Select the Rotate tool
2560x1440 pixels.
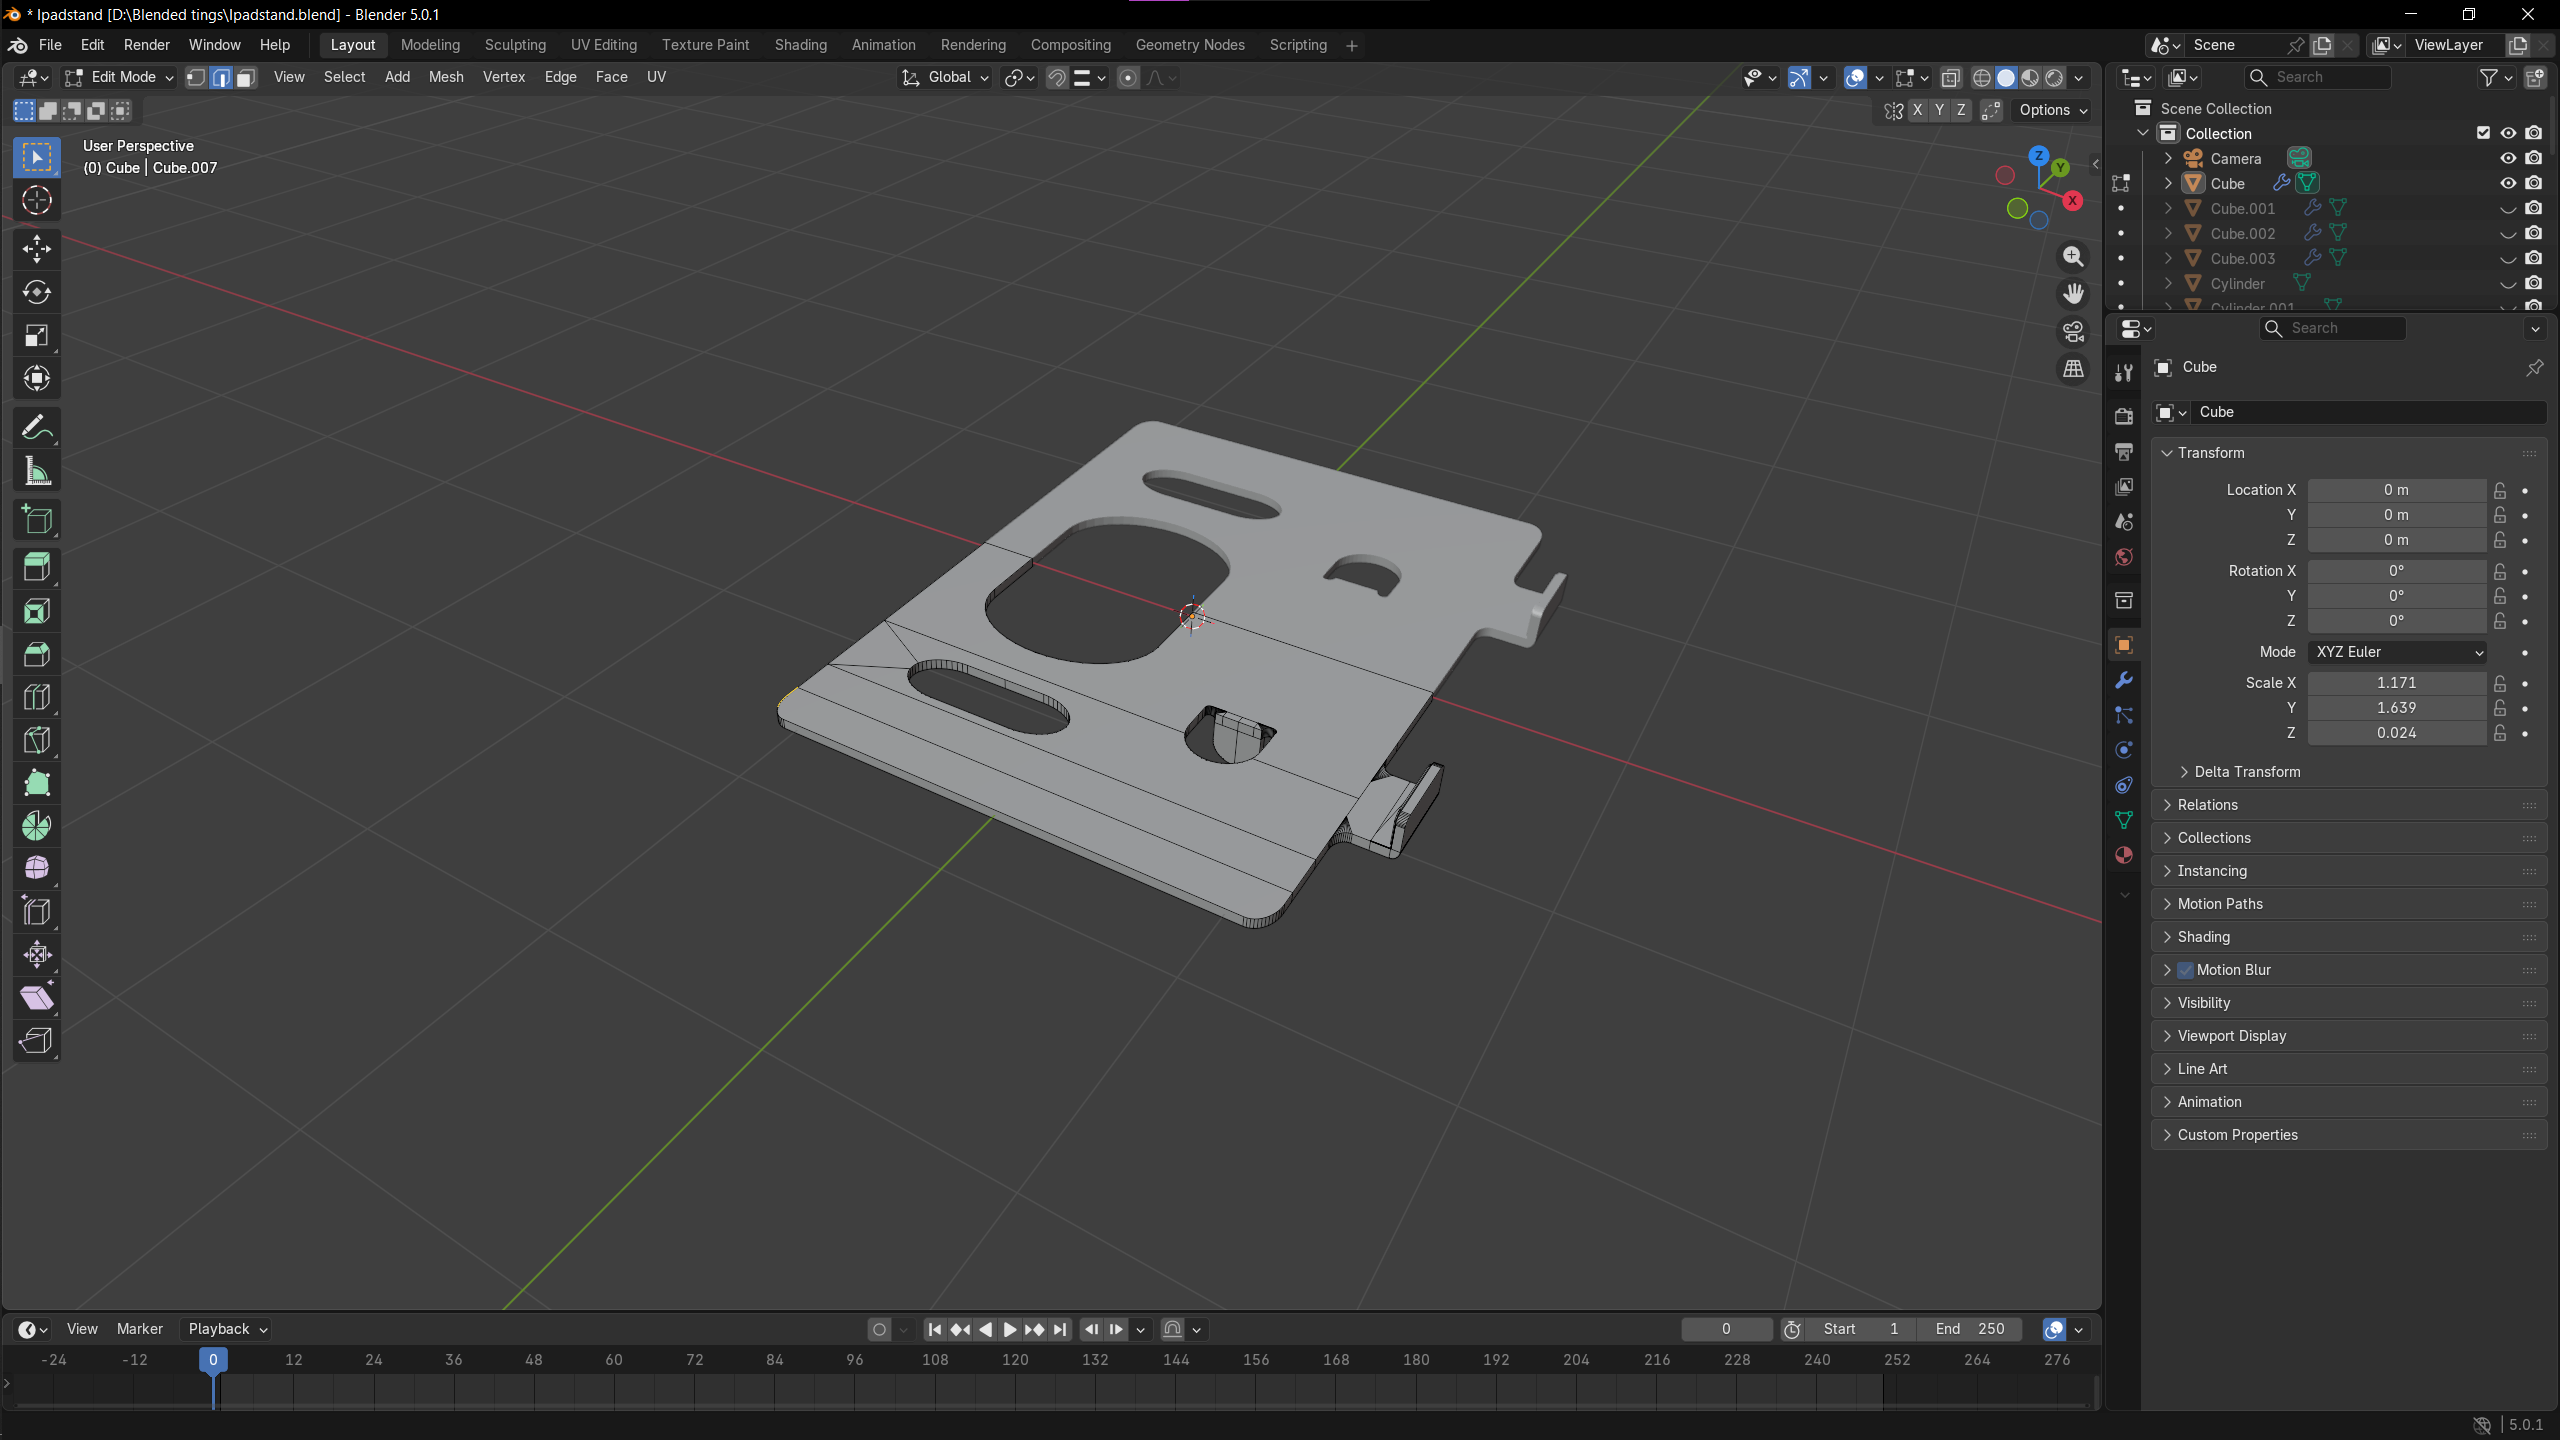click(x=37, y=292)
